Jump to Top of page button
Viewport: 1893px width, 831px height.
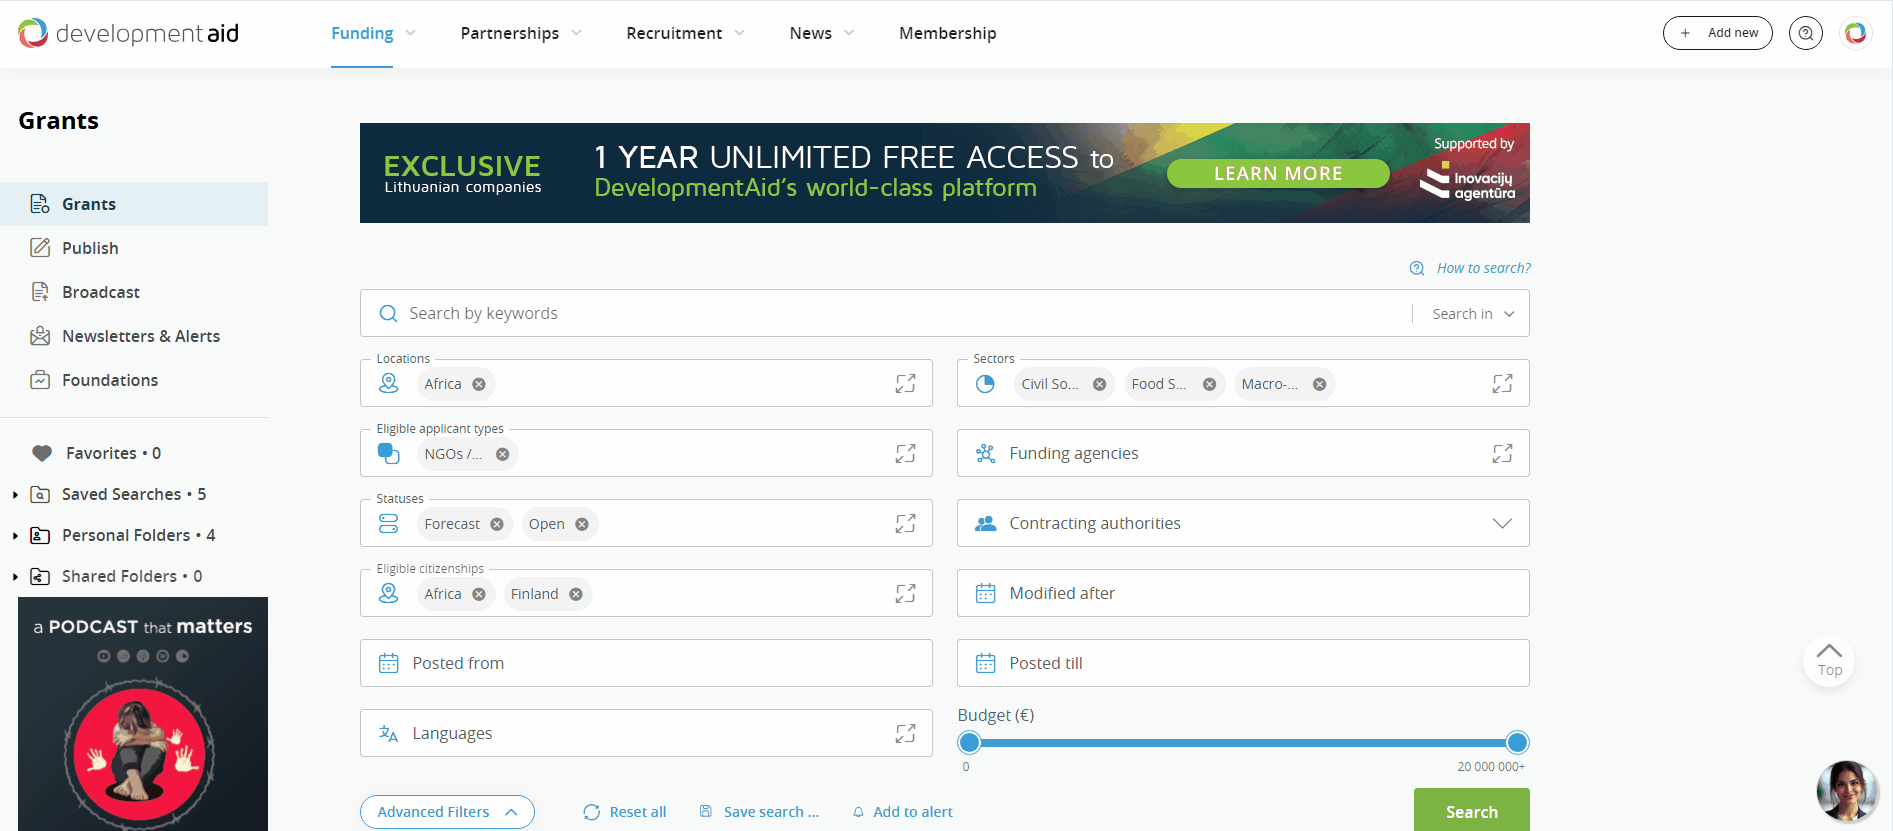[1829, 660]
